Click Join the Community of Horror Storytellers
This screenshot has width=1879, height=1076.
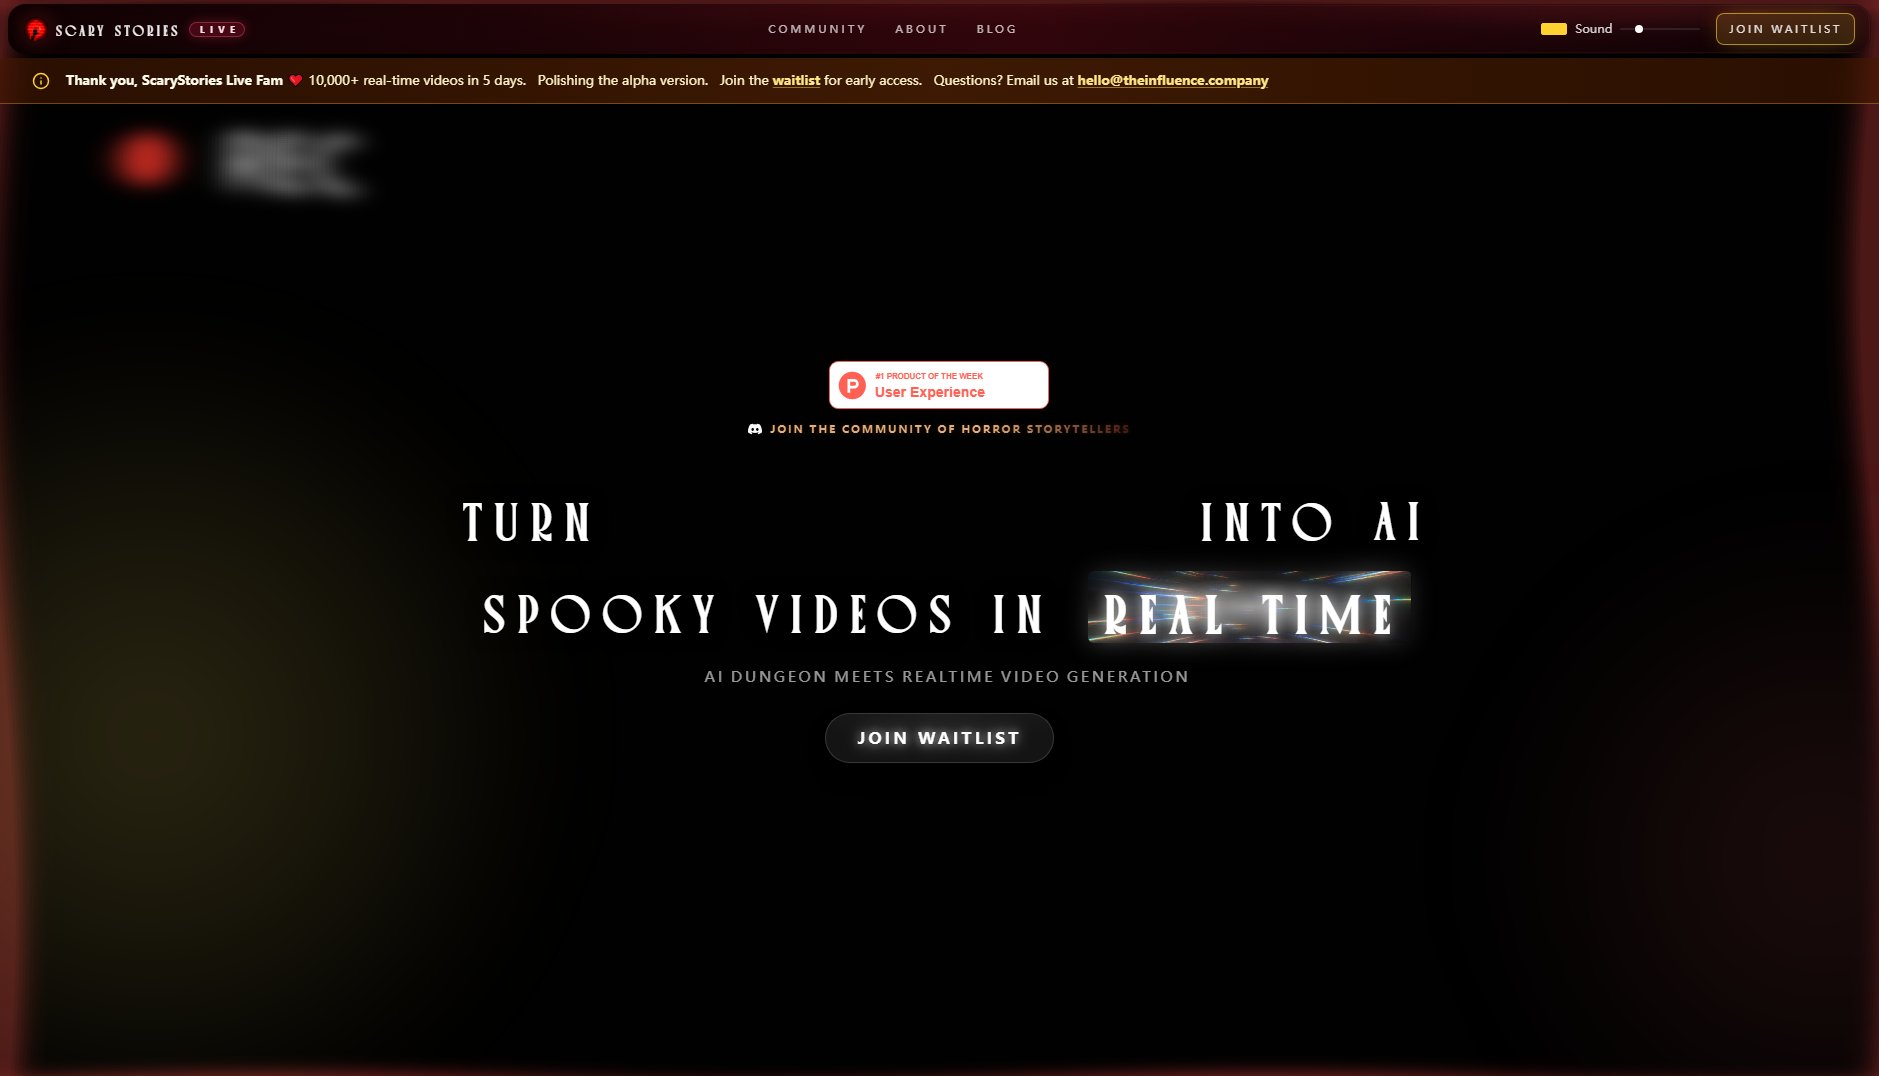coord(948,429)
